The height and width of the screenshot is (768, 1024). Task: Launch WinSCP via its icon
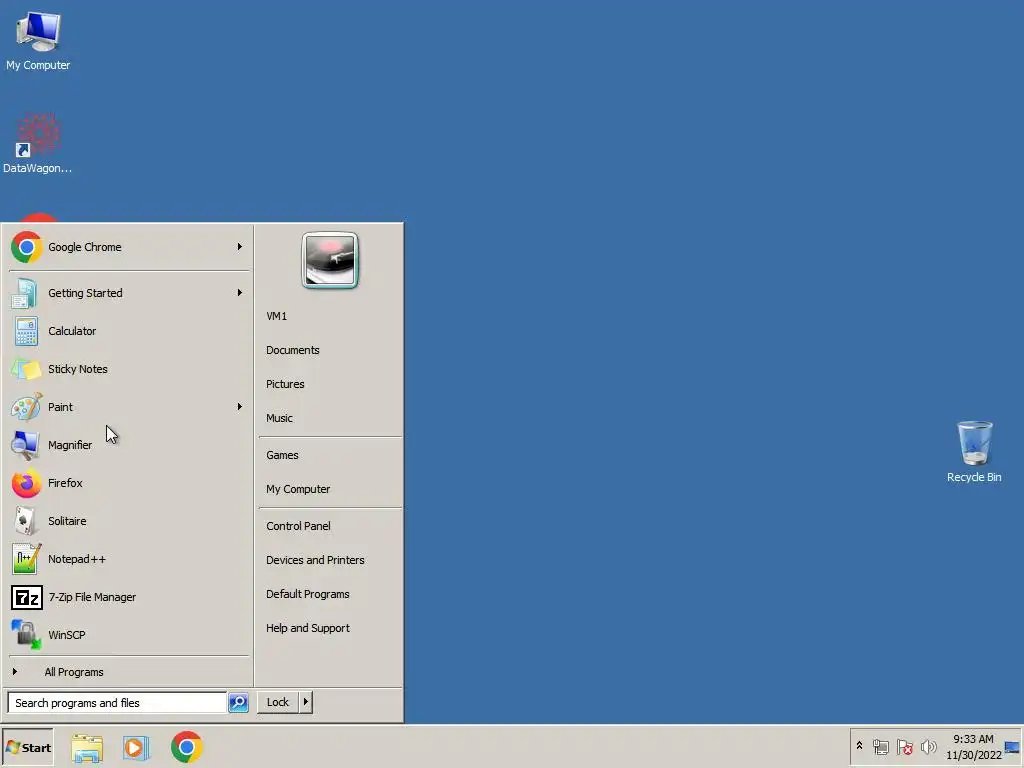point(26,635)
